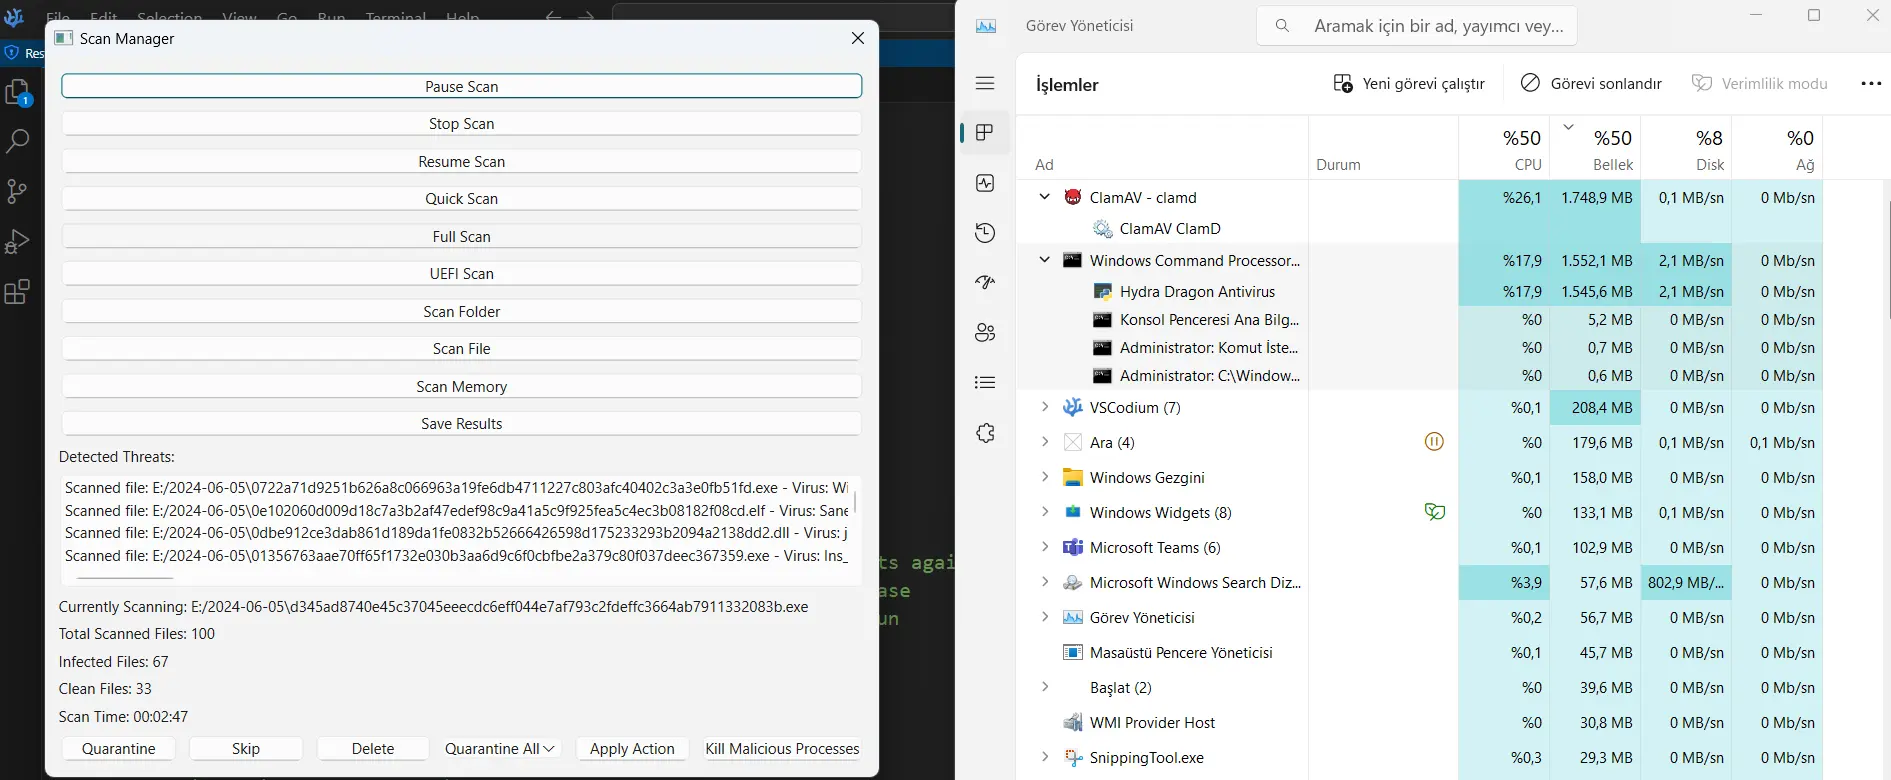Image resolution: width=1891 pixels, height=780 pixels.
Task: Collapse the Windows Command Processor group
Action: pos(1045,260)
